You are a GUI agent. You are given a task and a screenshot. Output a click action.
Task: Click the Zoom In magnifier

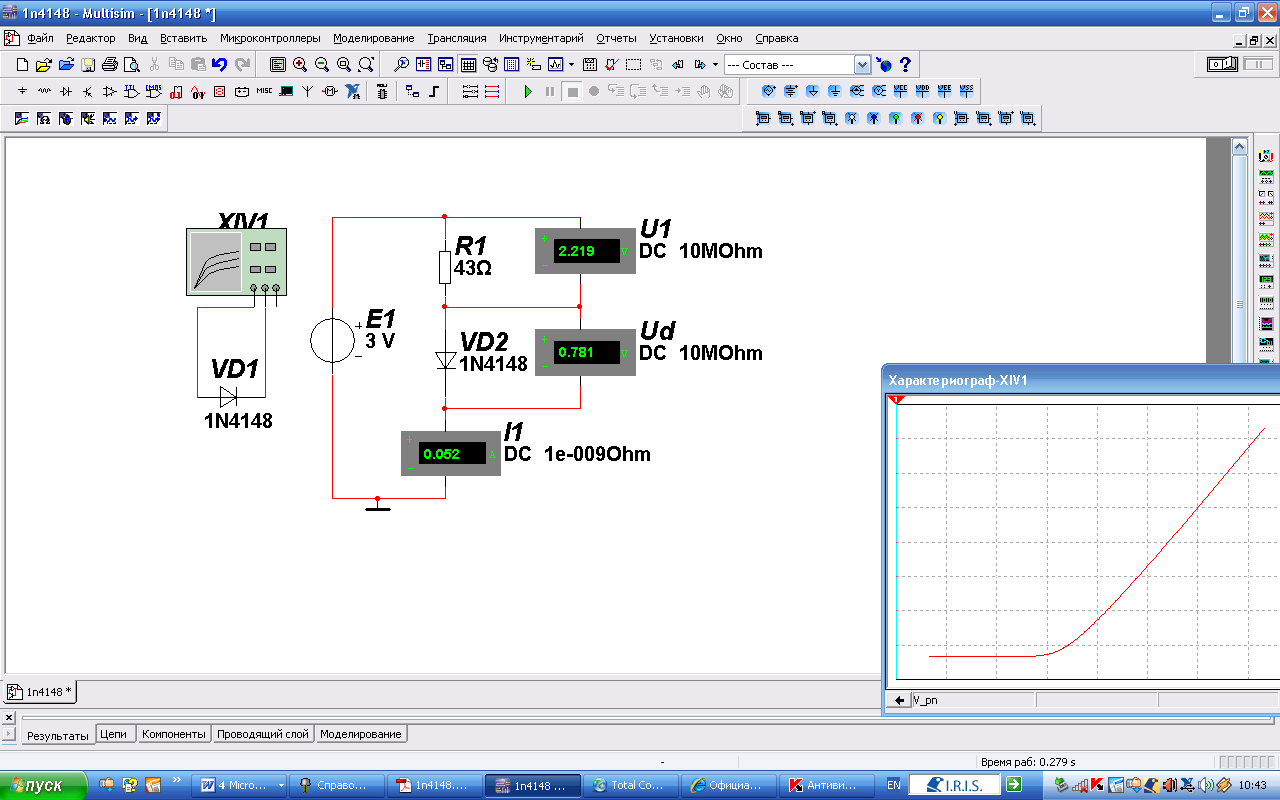click(x=300, y=64)
